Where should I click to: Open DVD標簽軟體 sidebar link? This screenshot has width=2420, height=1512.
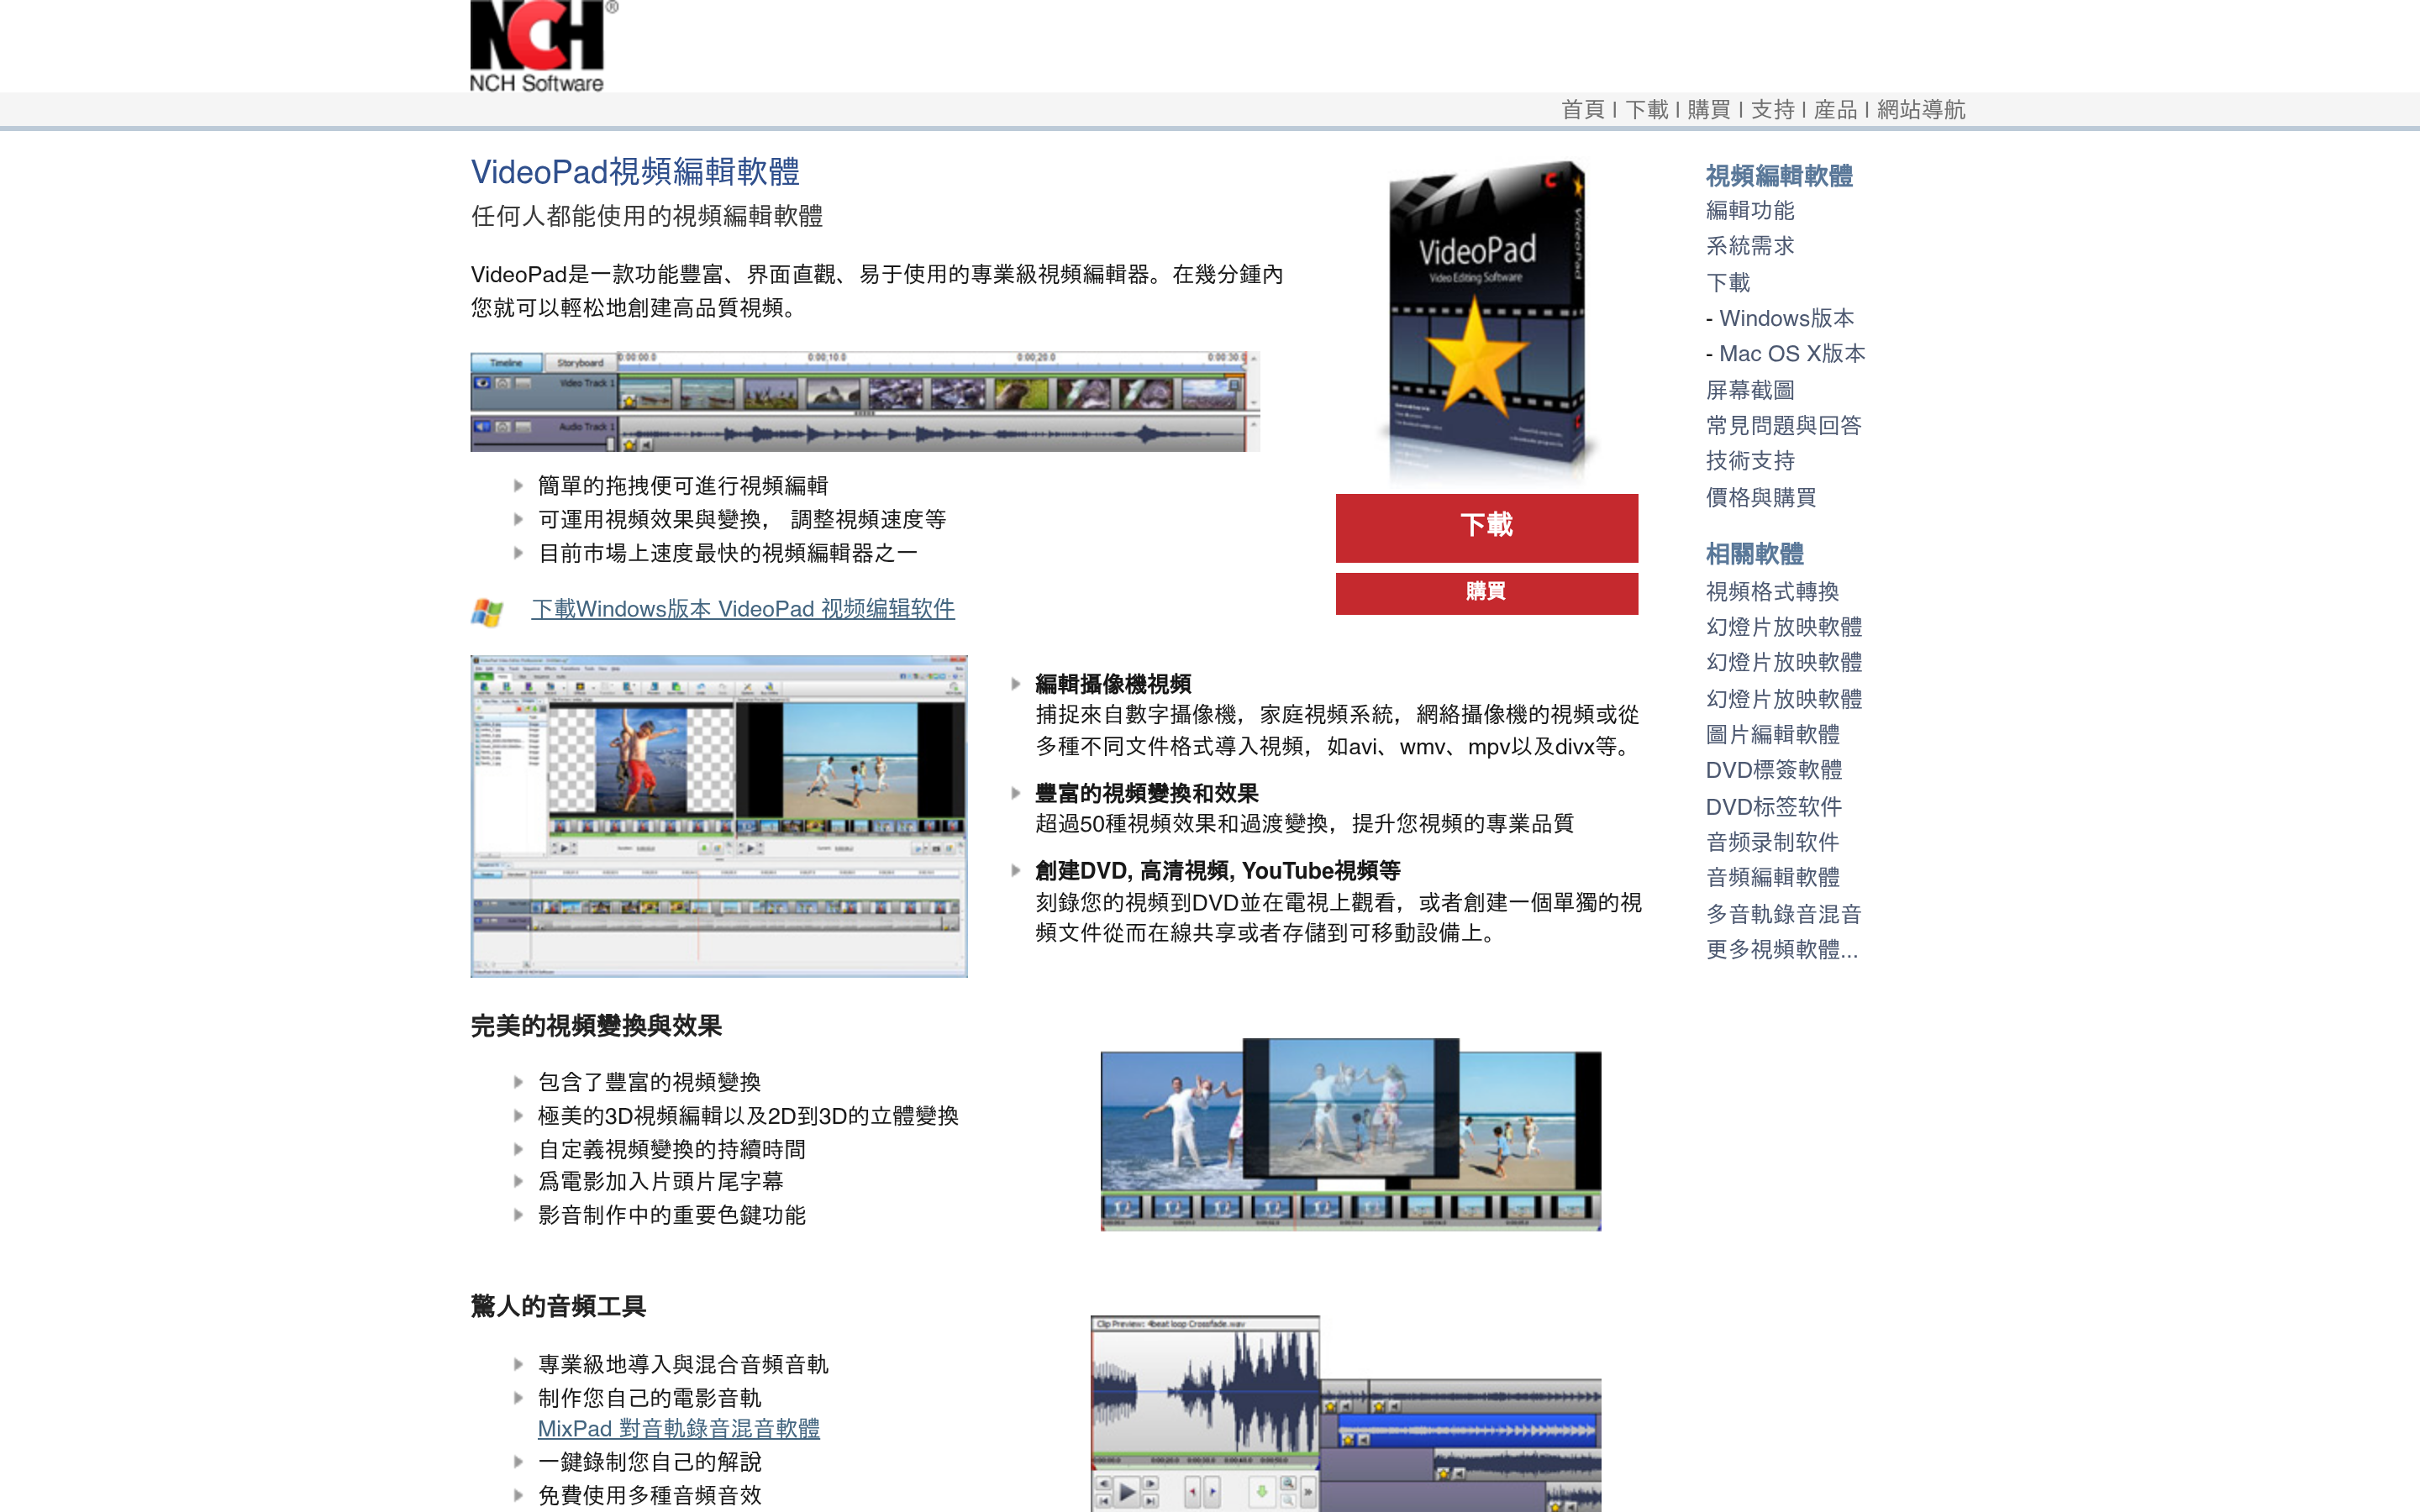(x=1774, y=770)
